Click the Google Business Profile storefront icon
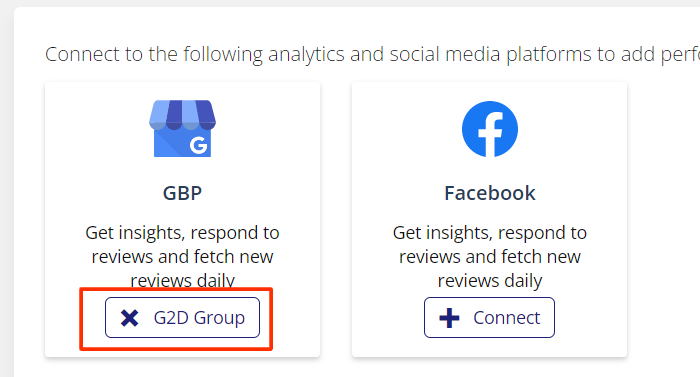The width and height of the screenshot is (700, 377). [x=182, y=129]
